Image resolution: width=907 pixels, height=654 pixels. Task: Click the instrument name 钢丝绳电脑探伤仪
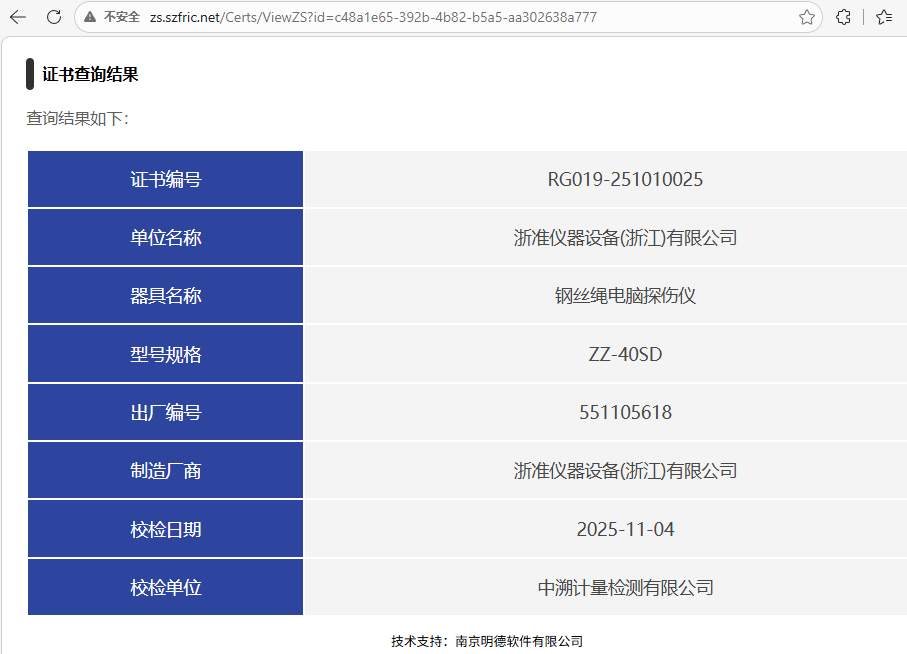coord(625,296)
